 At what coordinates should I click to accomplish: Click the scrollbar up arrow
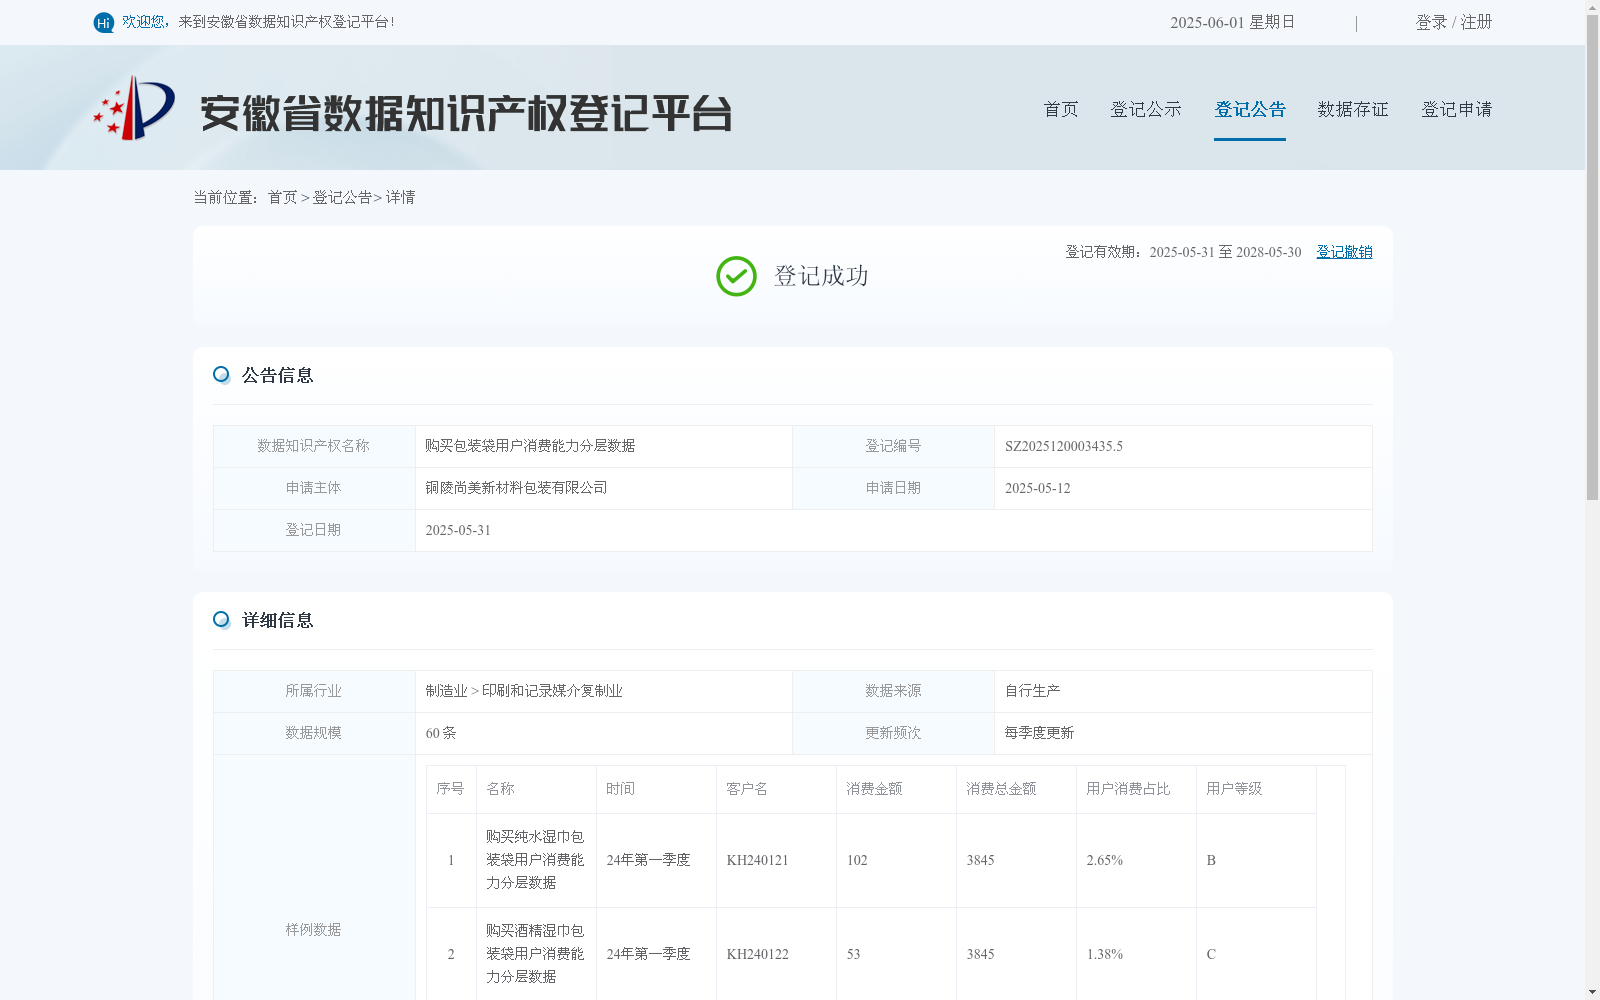(1592, 7)
